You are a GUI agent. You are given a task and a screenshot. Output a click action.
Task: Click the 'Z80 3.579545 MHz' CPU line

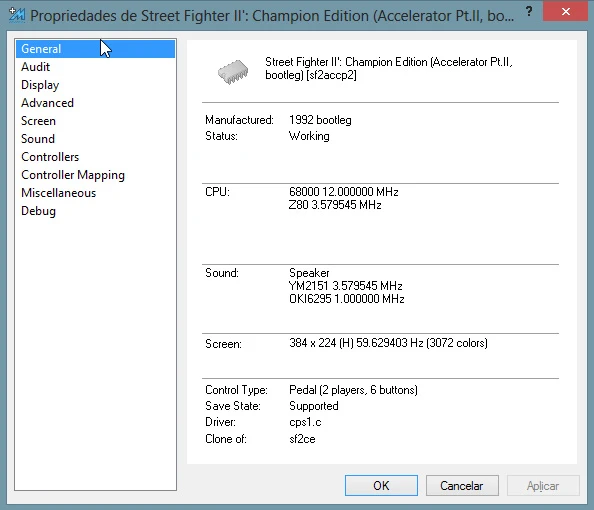point(335,205)
